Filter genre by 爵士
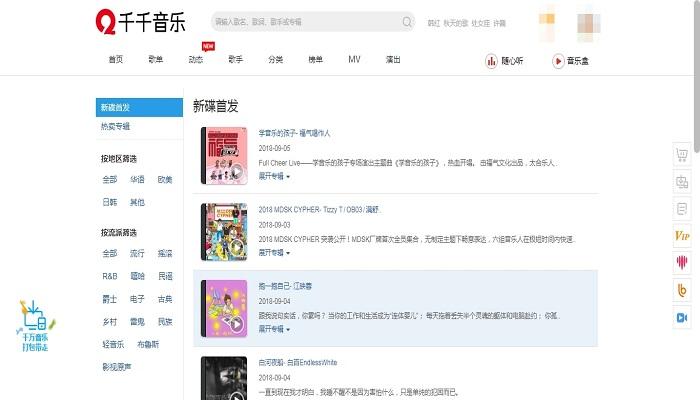The image size is (700, 400). [x=110, y=299]
